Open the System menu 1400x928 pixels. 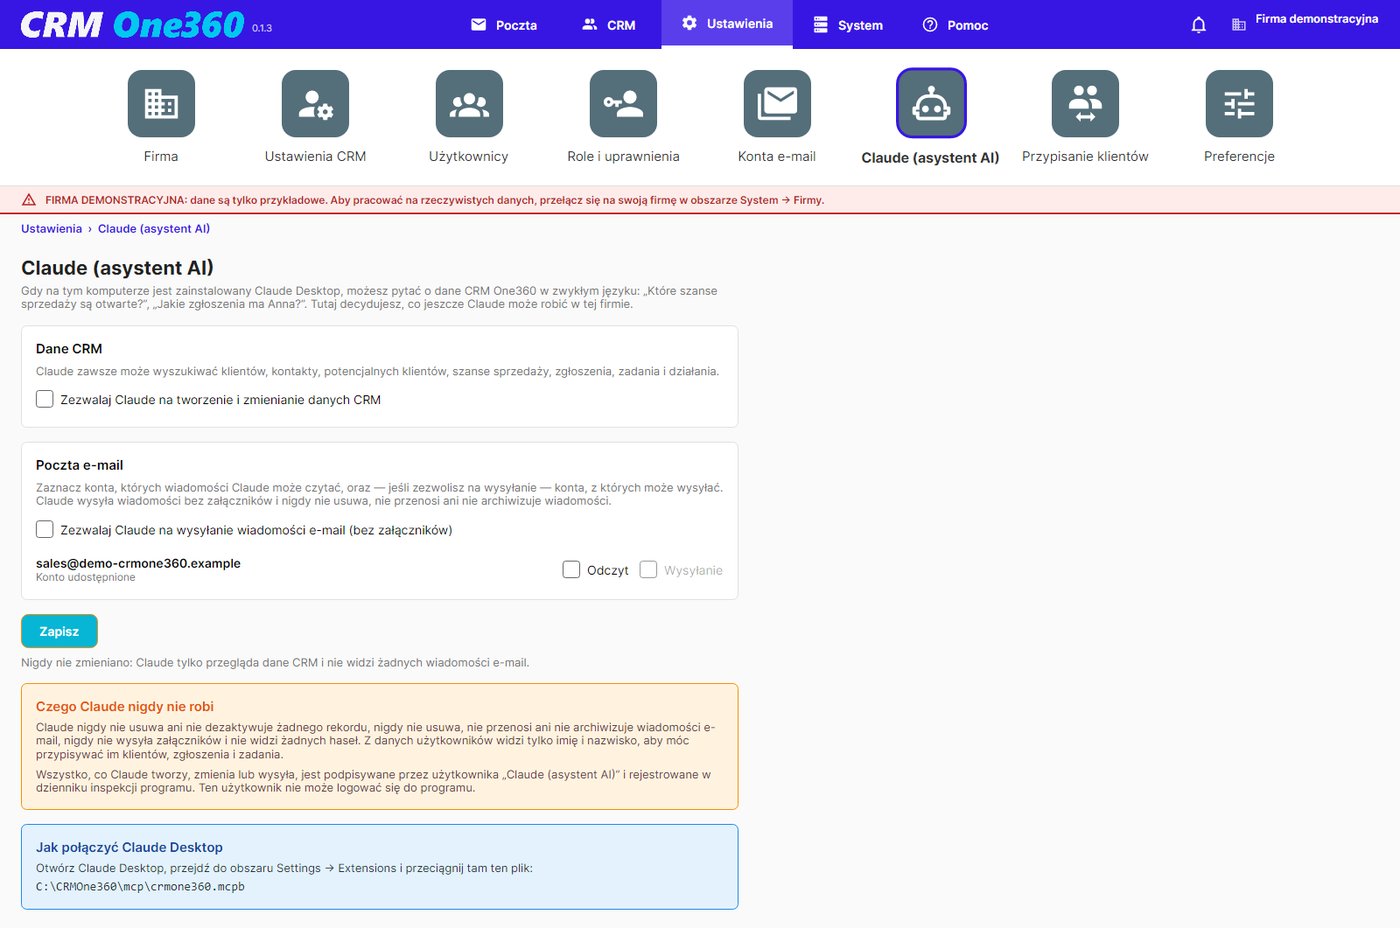[x=848, y=25]
